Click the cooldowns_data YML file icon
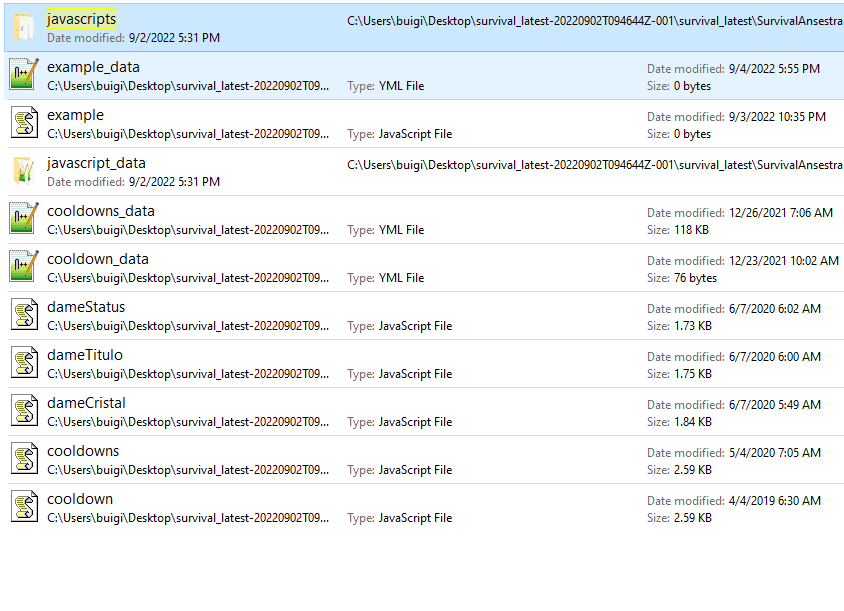This screenshot has width=844, height=611. click(23, 219)
